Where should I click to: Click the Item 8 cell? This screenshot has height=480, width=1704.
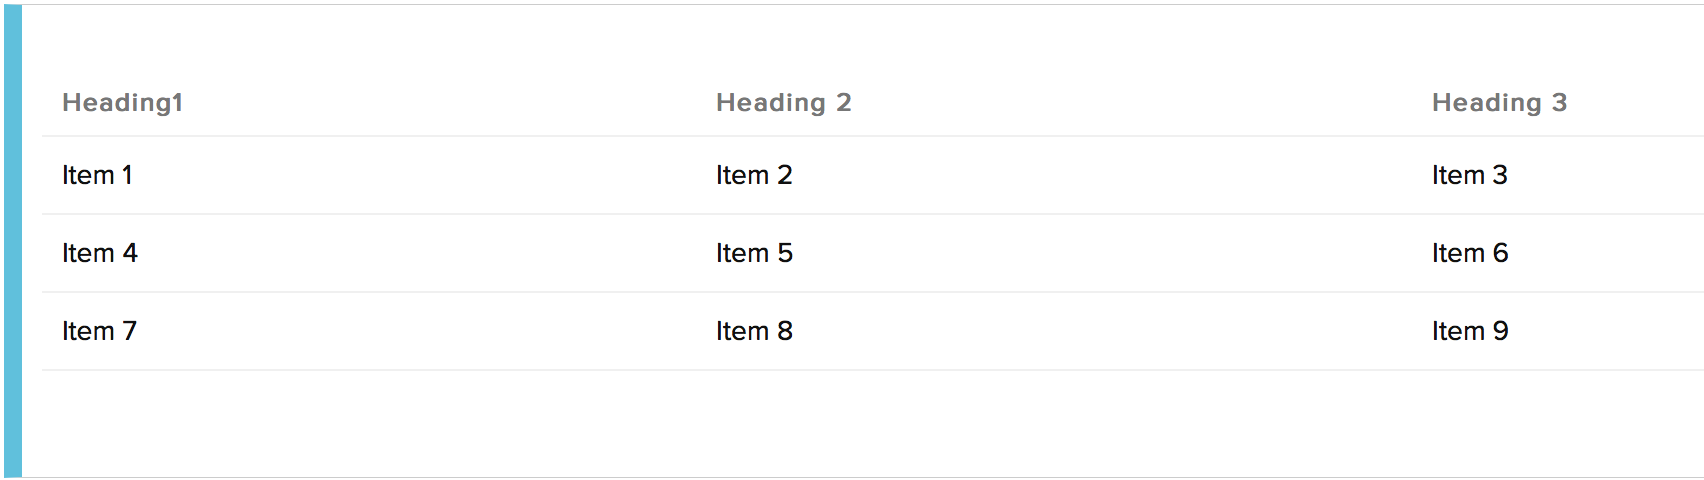tap(754, 331)
